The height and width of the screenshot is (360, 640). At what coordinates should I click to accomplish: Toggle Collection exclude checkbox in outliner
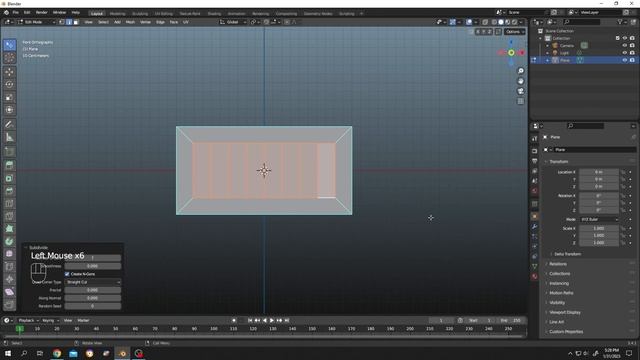coord(617,38)
